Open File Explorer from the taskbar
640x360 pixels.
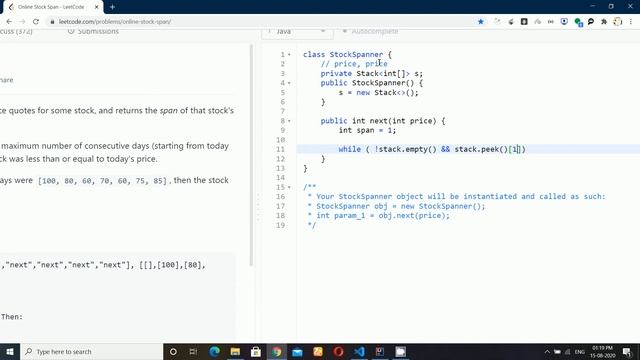pyautogui.click(x=235, y=351)
